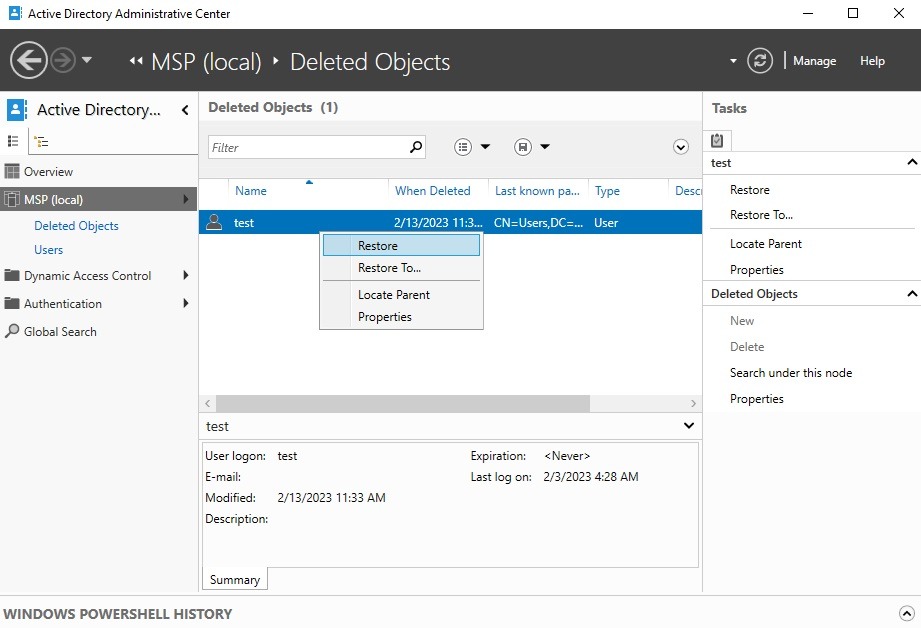Image resolution: width=921 pixels, height=628 pixels.
Task: Expand the Windows PowerShell History panel
Action: tap(906, 614)
